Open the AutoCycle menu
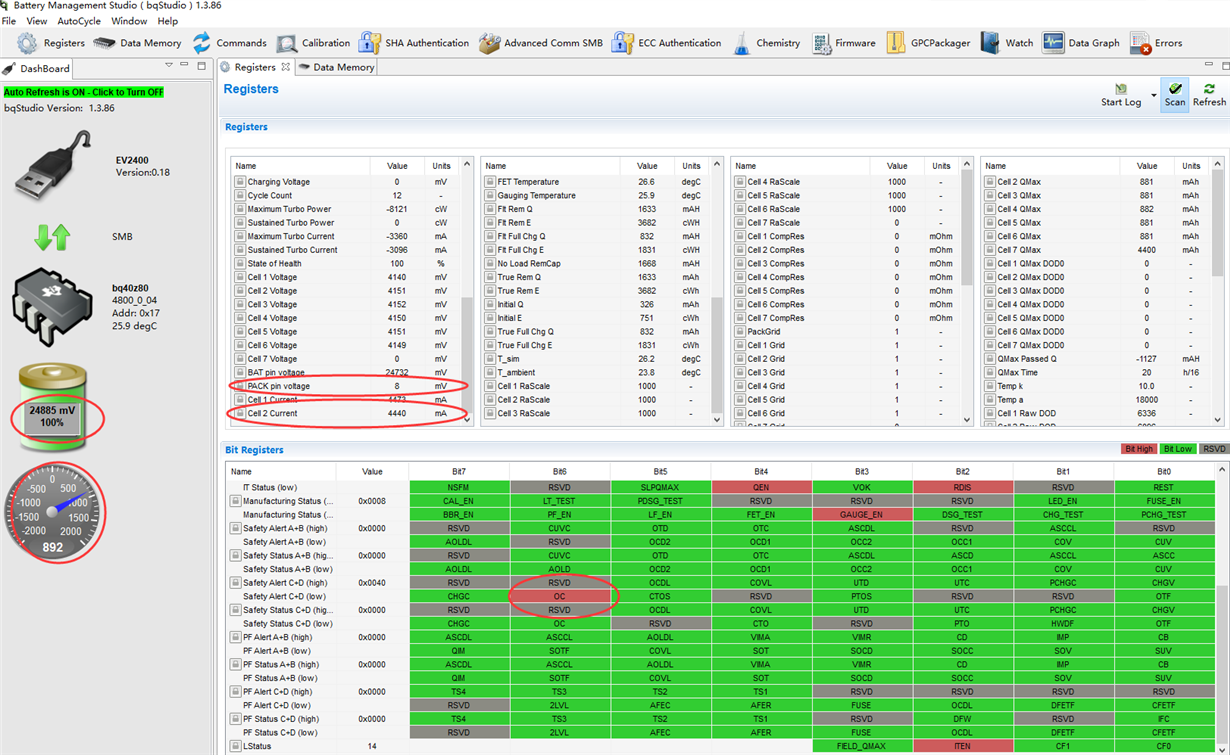 tap(79, 21)
